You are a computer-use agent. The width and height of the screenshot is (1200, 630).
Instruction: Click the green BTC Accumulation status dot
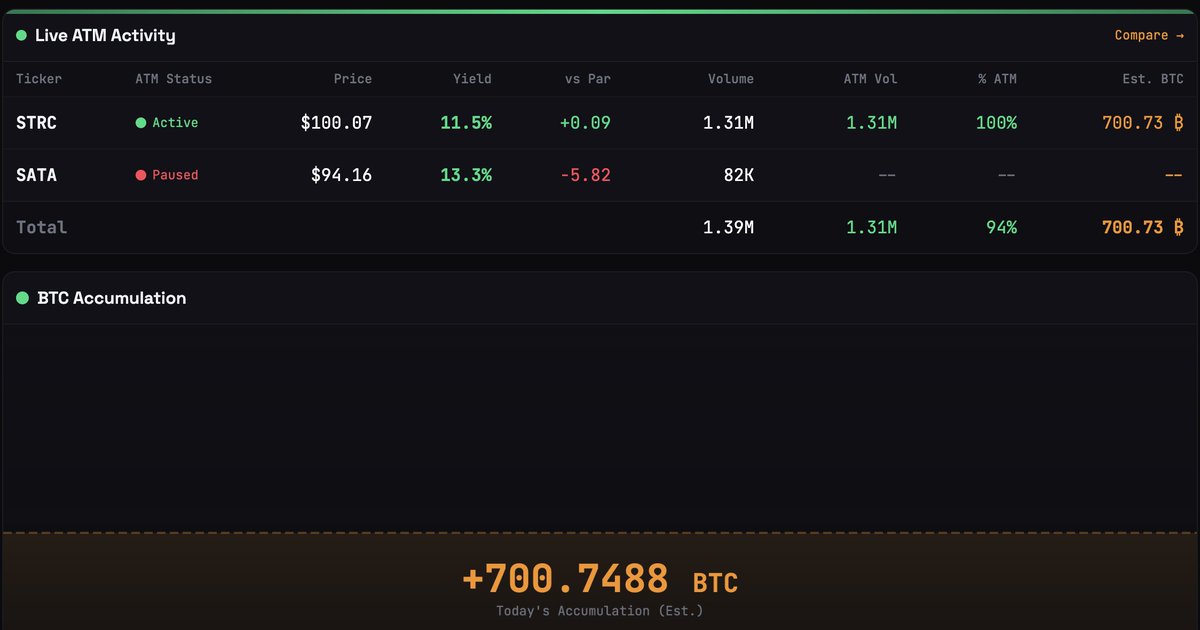click(22, 298)
